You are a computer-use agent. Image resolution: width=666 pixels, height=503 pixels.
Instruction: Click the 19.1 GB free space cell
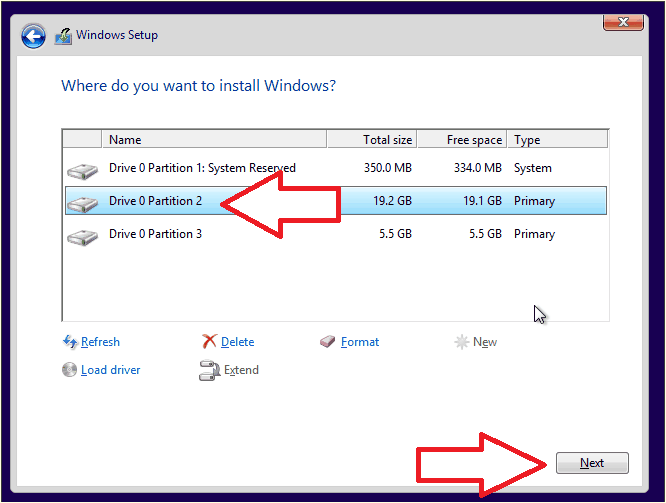click(482, 201)
